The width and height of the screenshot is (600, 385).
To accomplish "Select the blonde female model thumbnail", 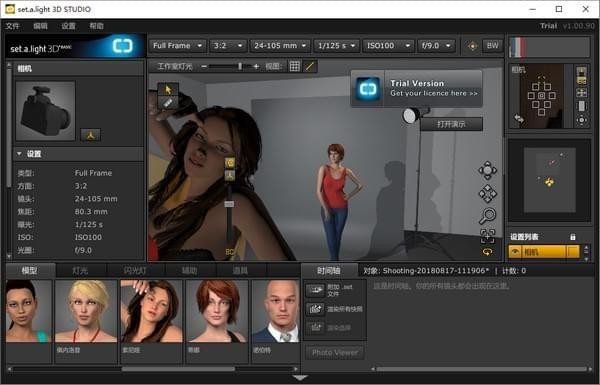I will tap(86, 311).
